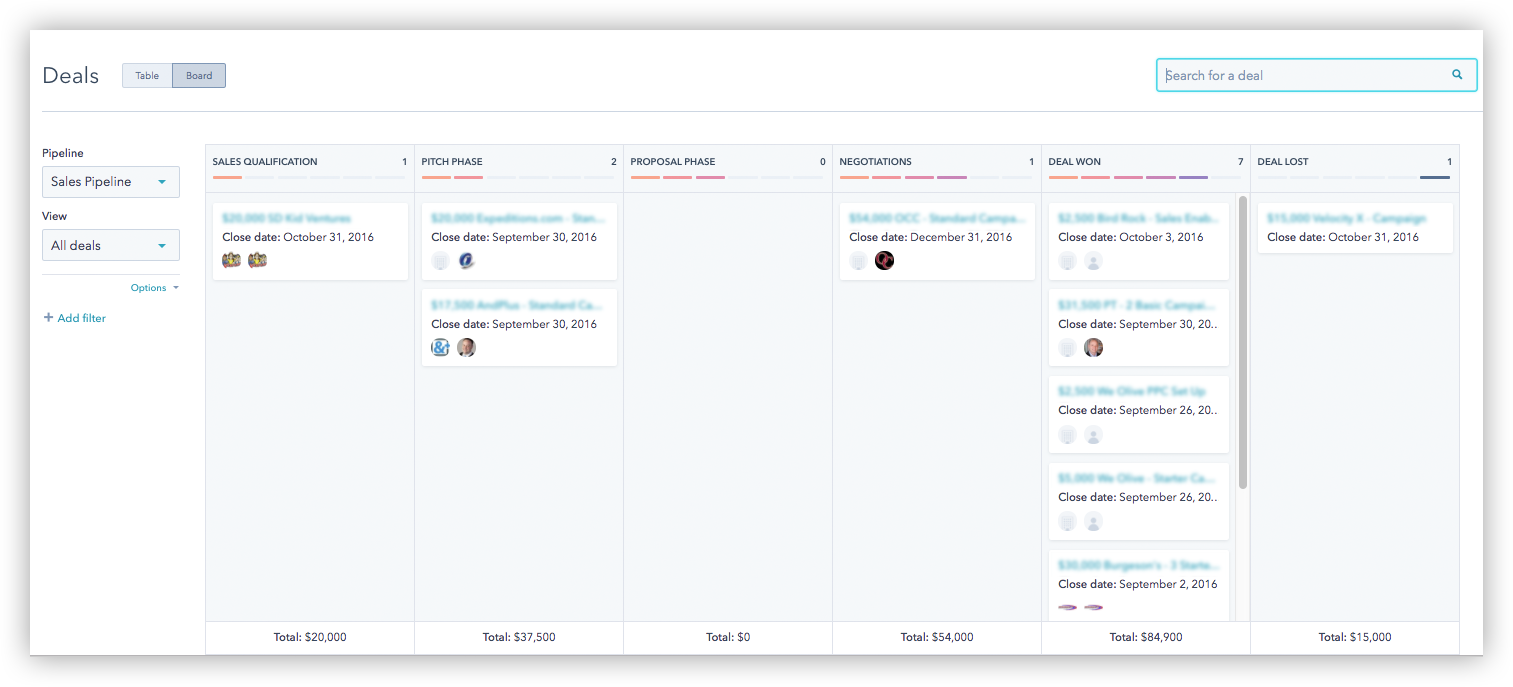
Task: Open the $2,500 We Olive PPC deal
Action: coord(1131,391)
